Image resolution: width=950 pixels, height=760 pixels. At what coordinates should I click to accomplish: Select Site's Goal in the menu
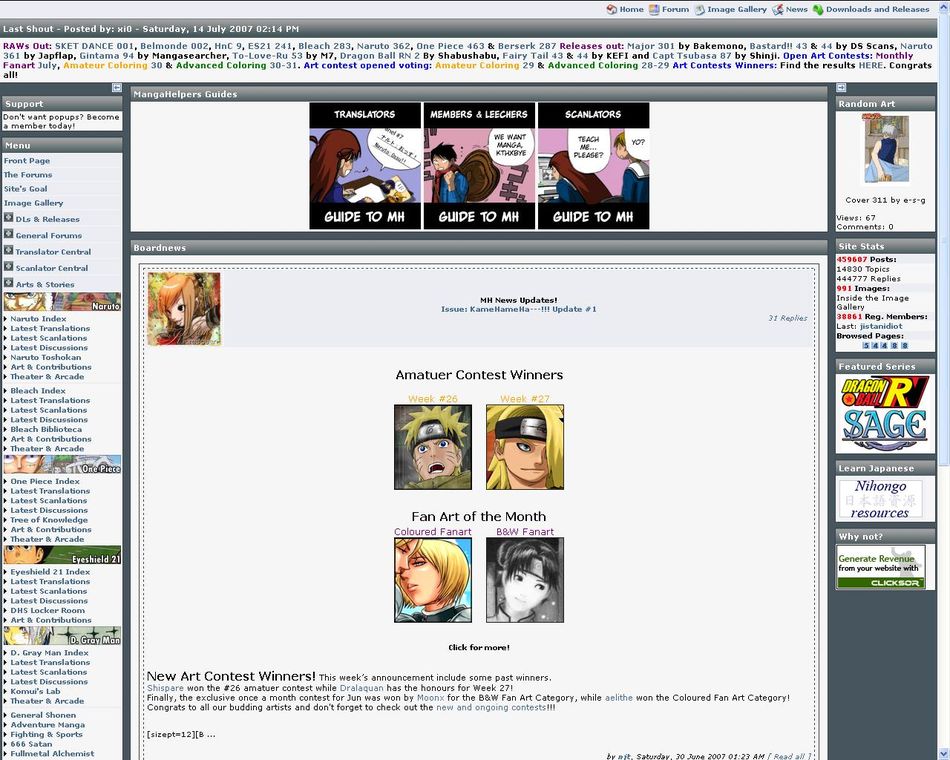(25, 188)
